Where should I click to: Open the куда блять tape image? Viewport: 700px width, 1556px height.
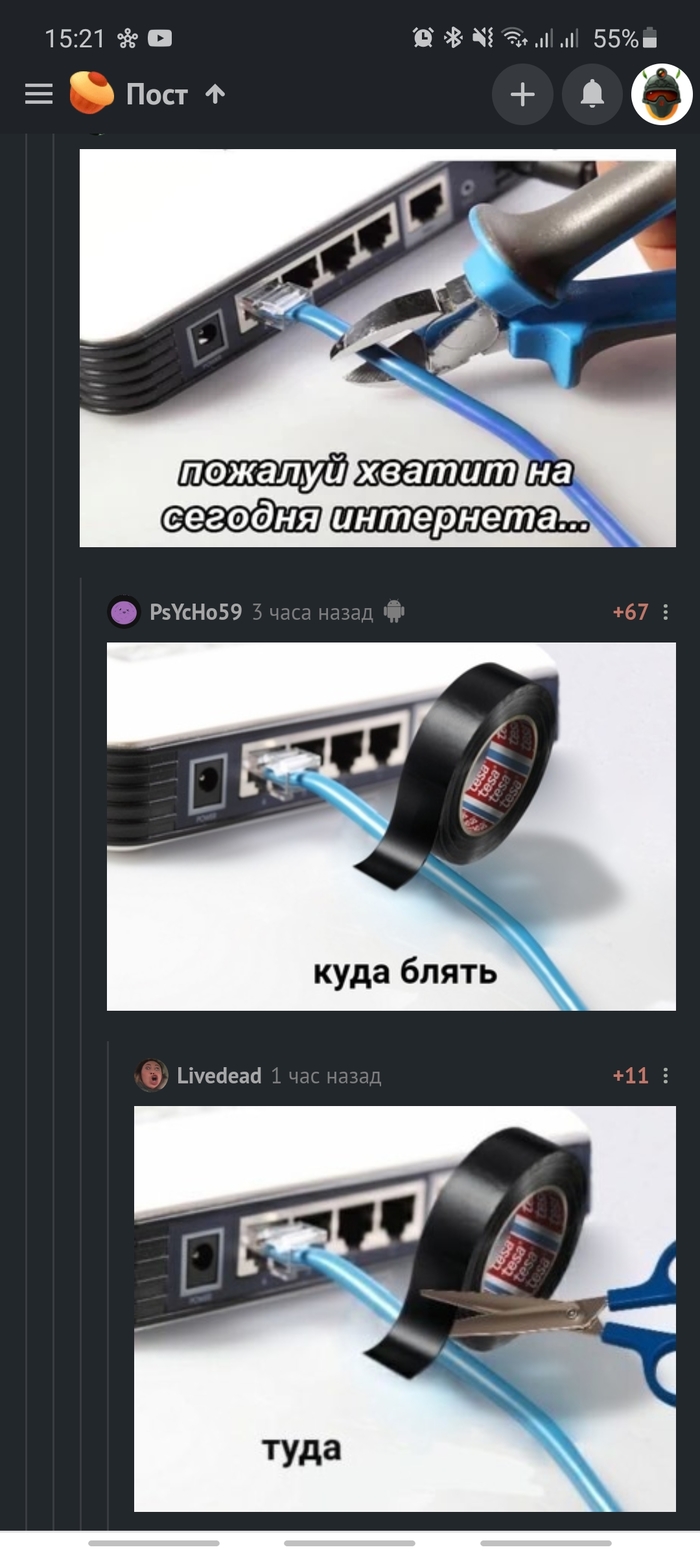[x=391, y=826]
